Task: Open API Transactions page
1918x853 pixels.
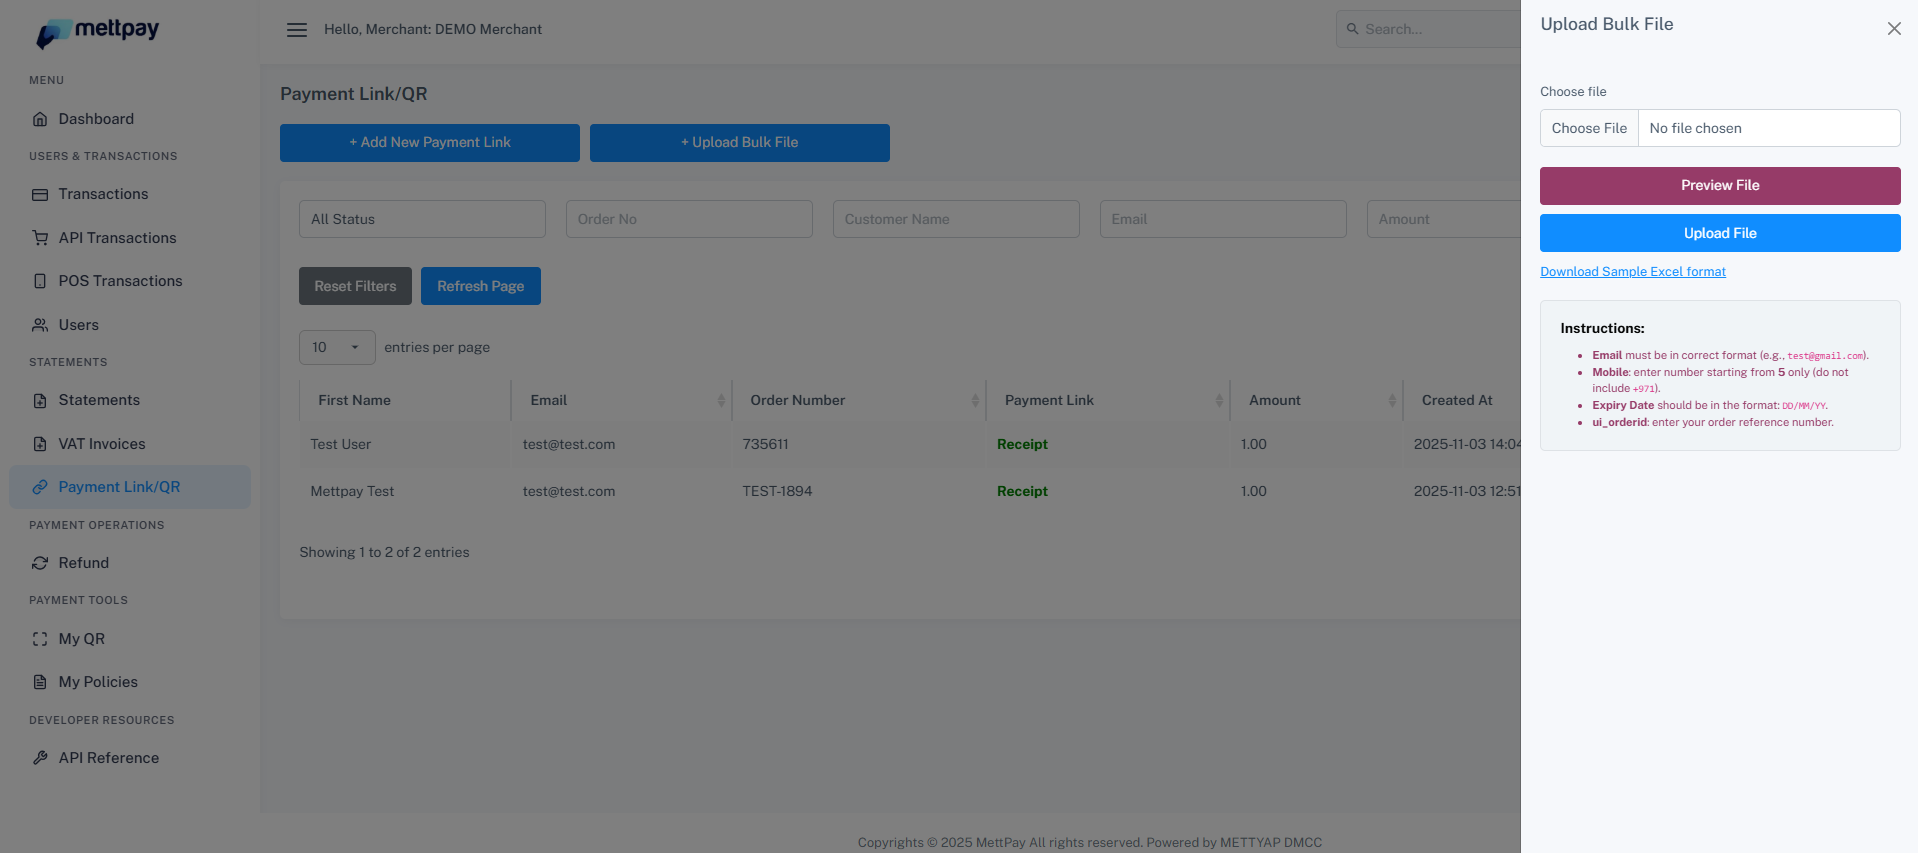Action: (x=130, y=238)
